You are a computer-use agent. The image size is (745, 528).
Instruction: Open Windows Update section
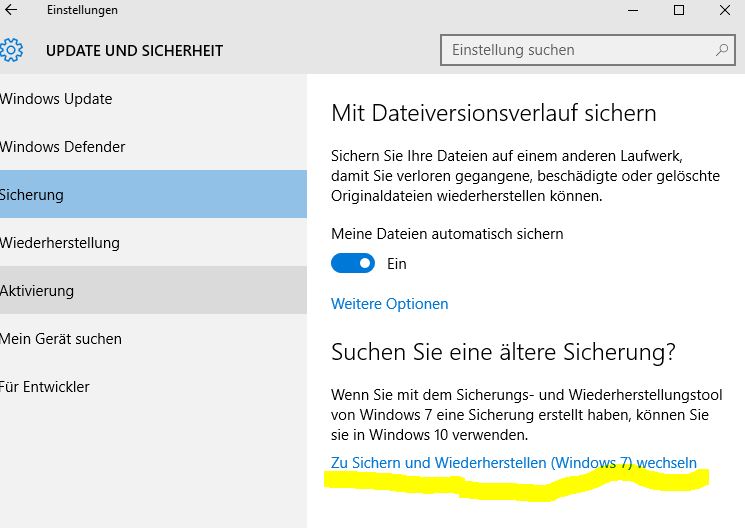153,99
